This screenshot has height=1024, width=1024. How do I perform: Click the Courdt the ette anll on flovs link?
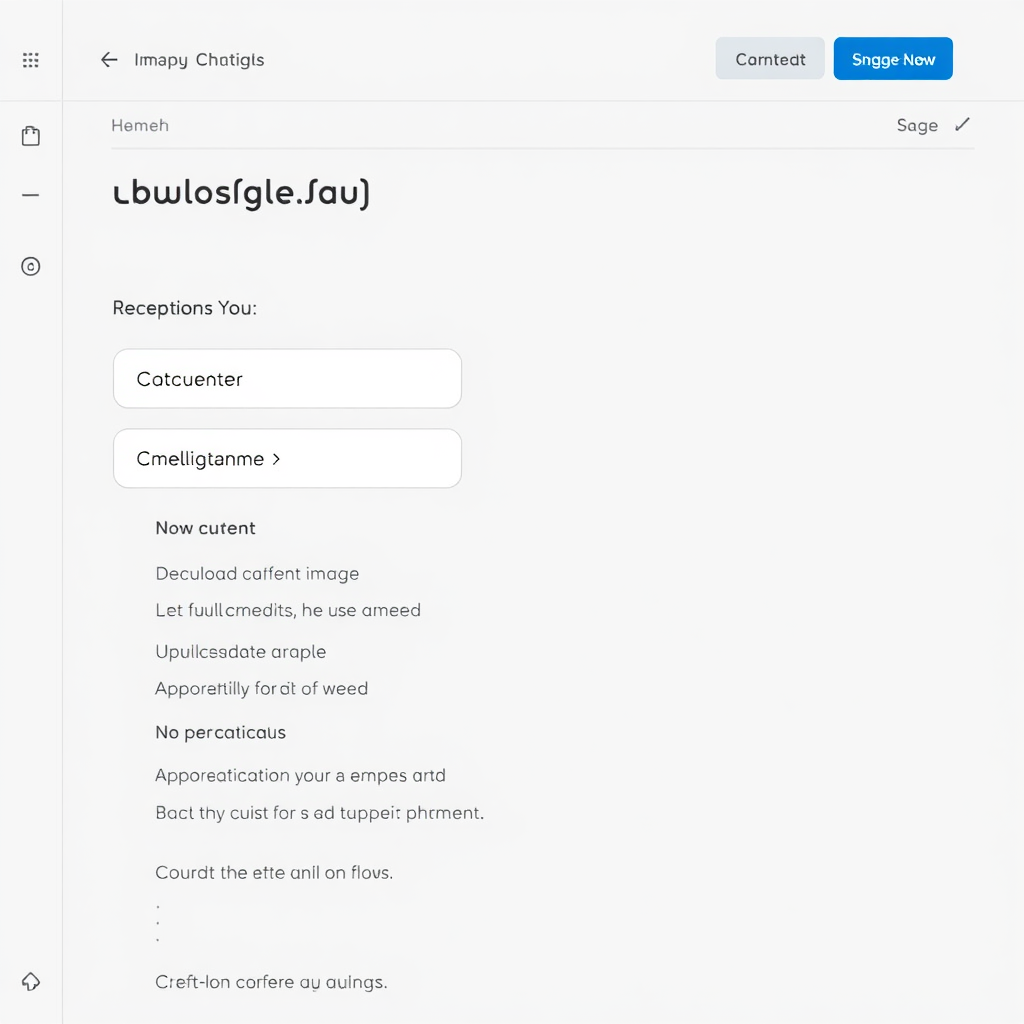(x=274, y=872)
